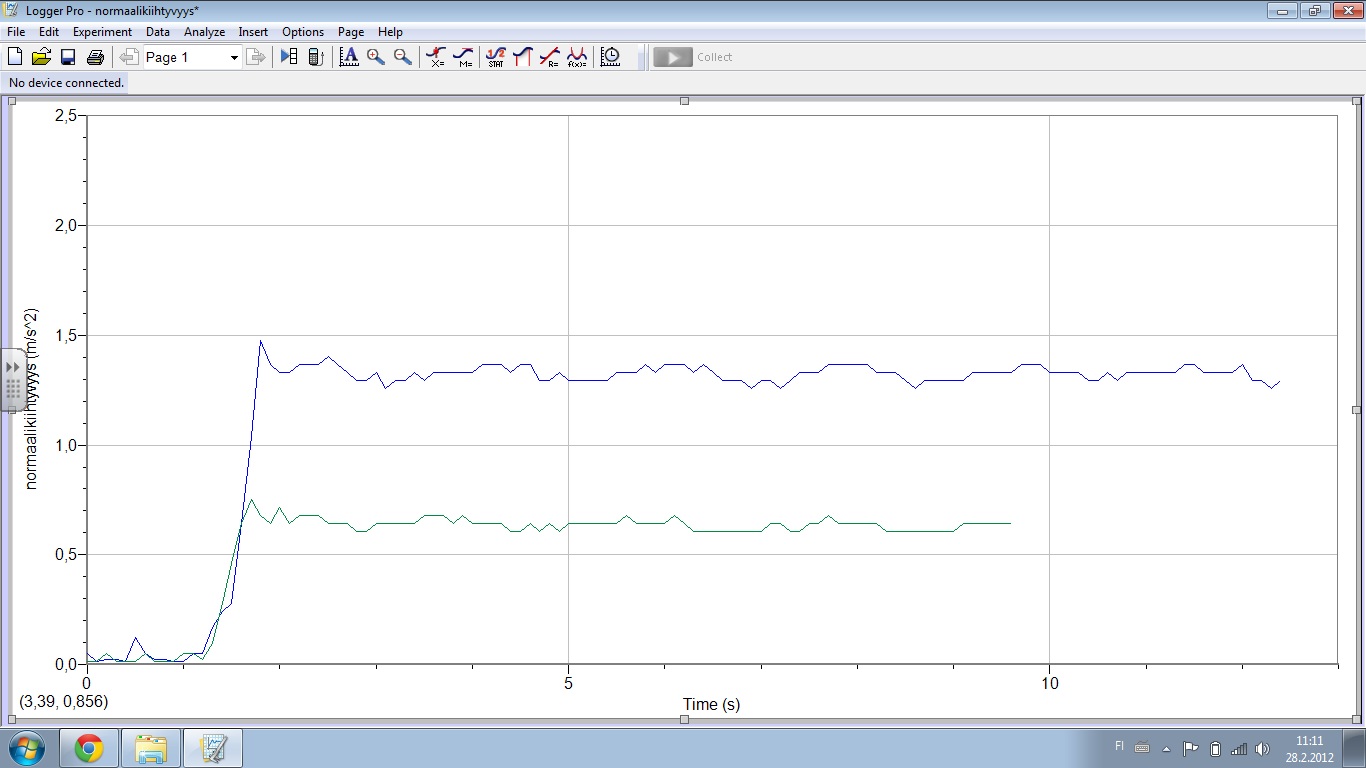Open a file with the folder icon
Viewport: 1366px width, 768px height.
[41, 57]
